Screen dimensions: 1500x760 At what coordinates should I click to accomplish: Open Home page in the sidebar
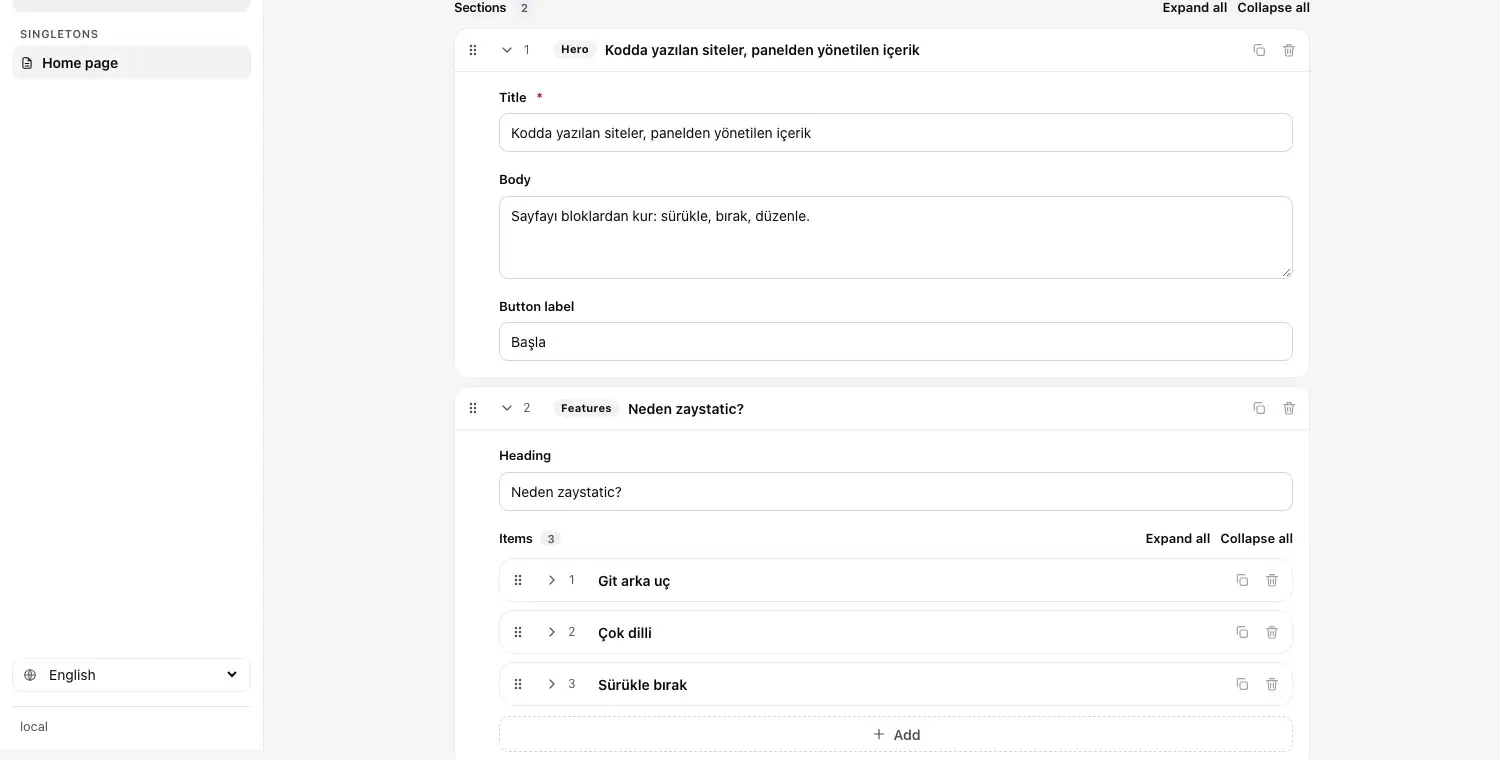(131, 63)
